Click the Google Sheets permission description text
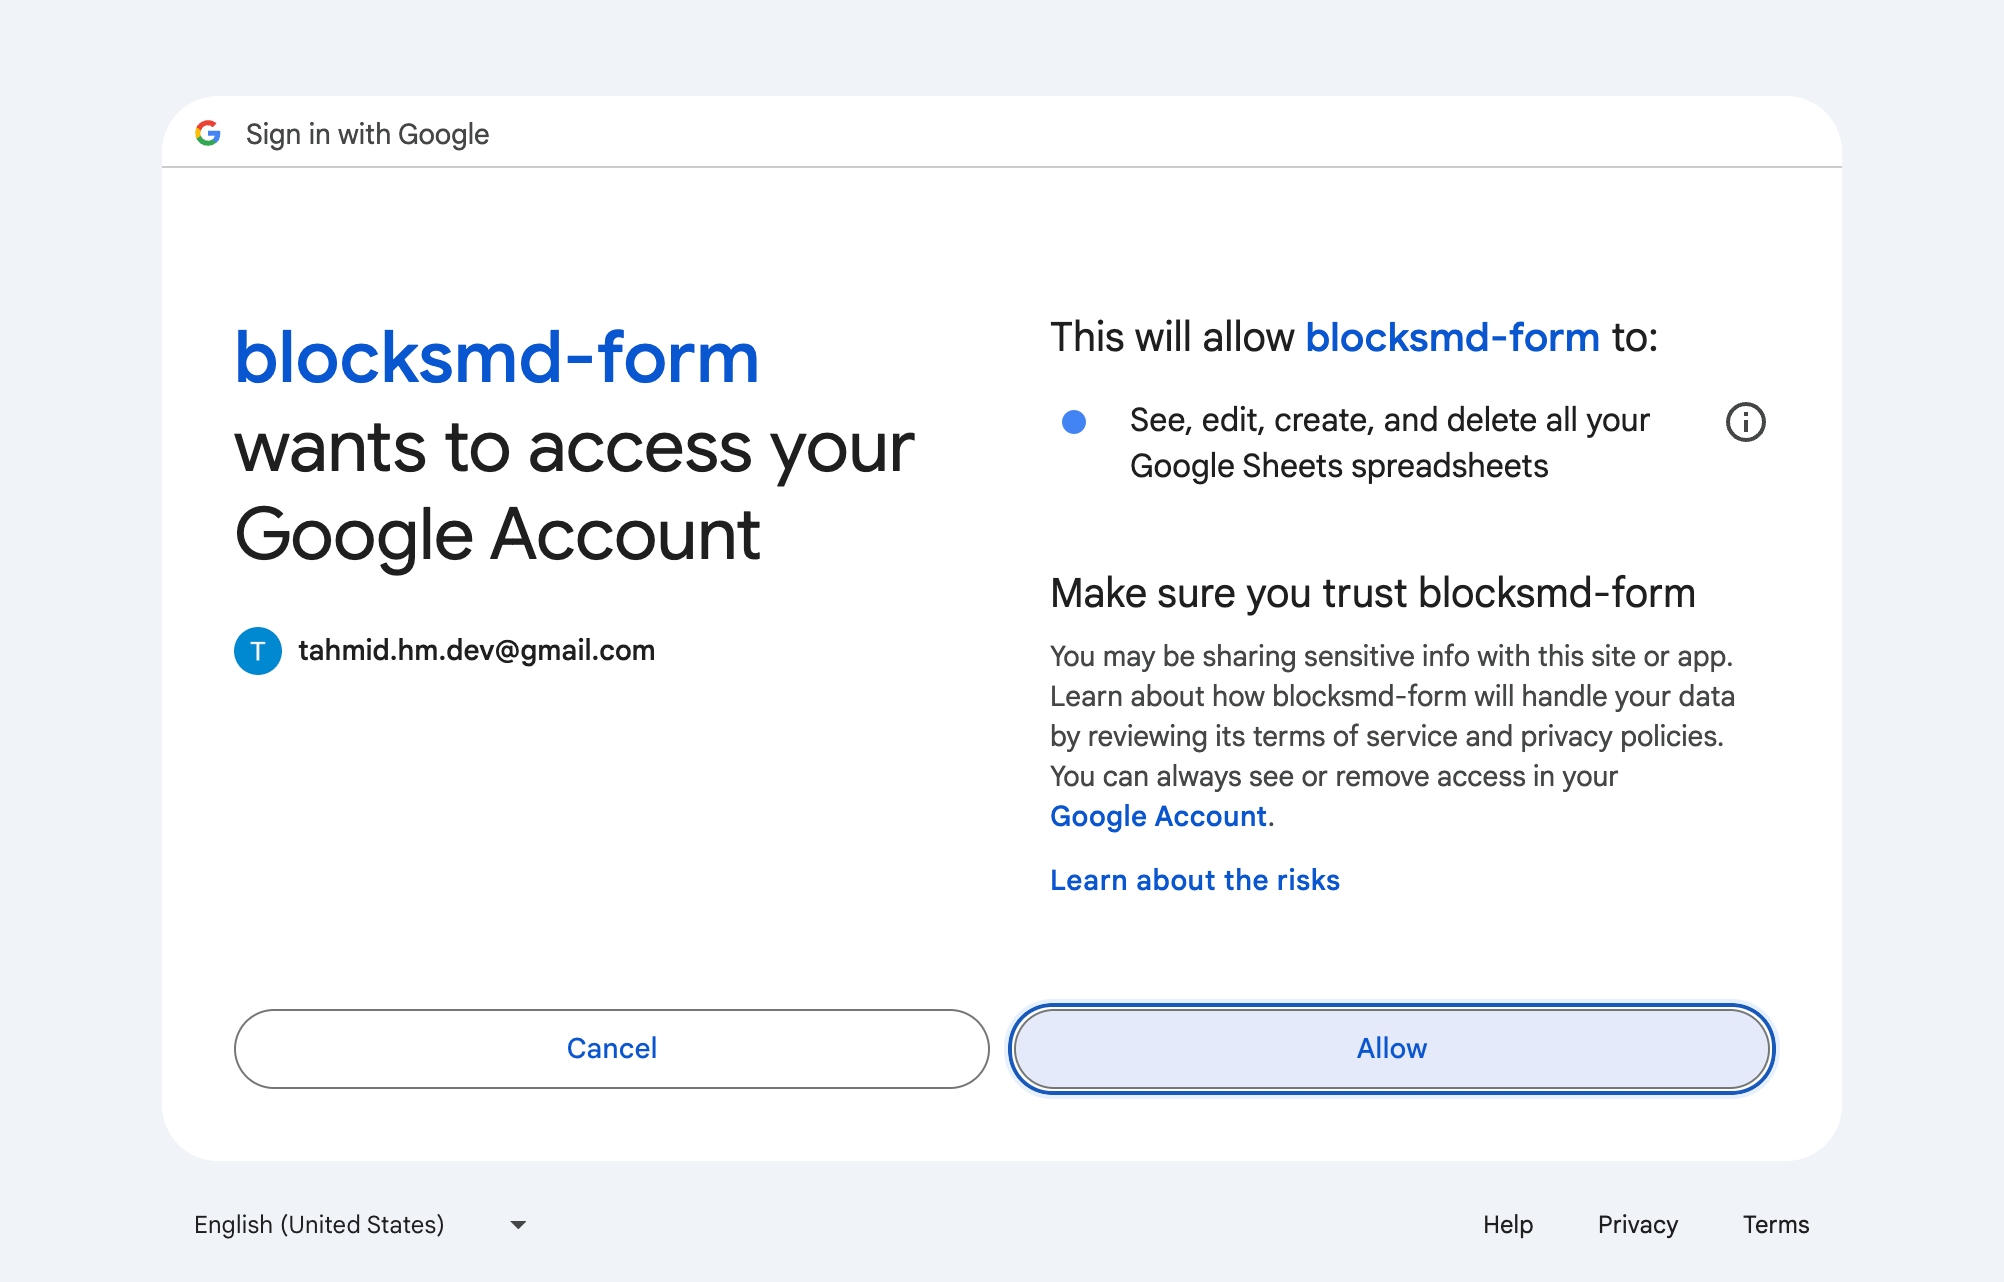The height and width of the screenshot is (1282, 2004). pyautogui.click(x=1388, y=443)
